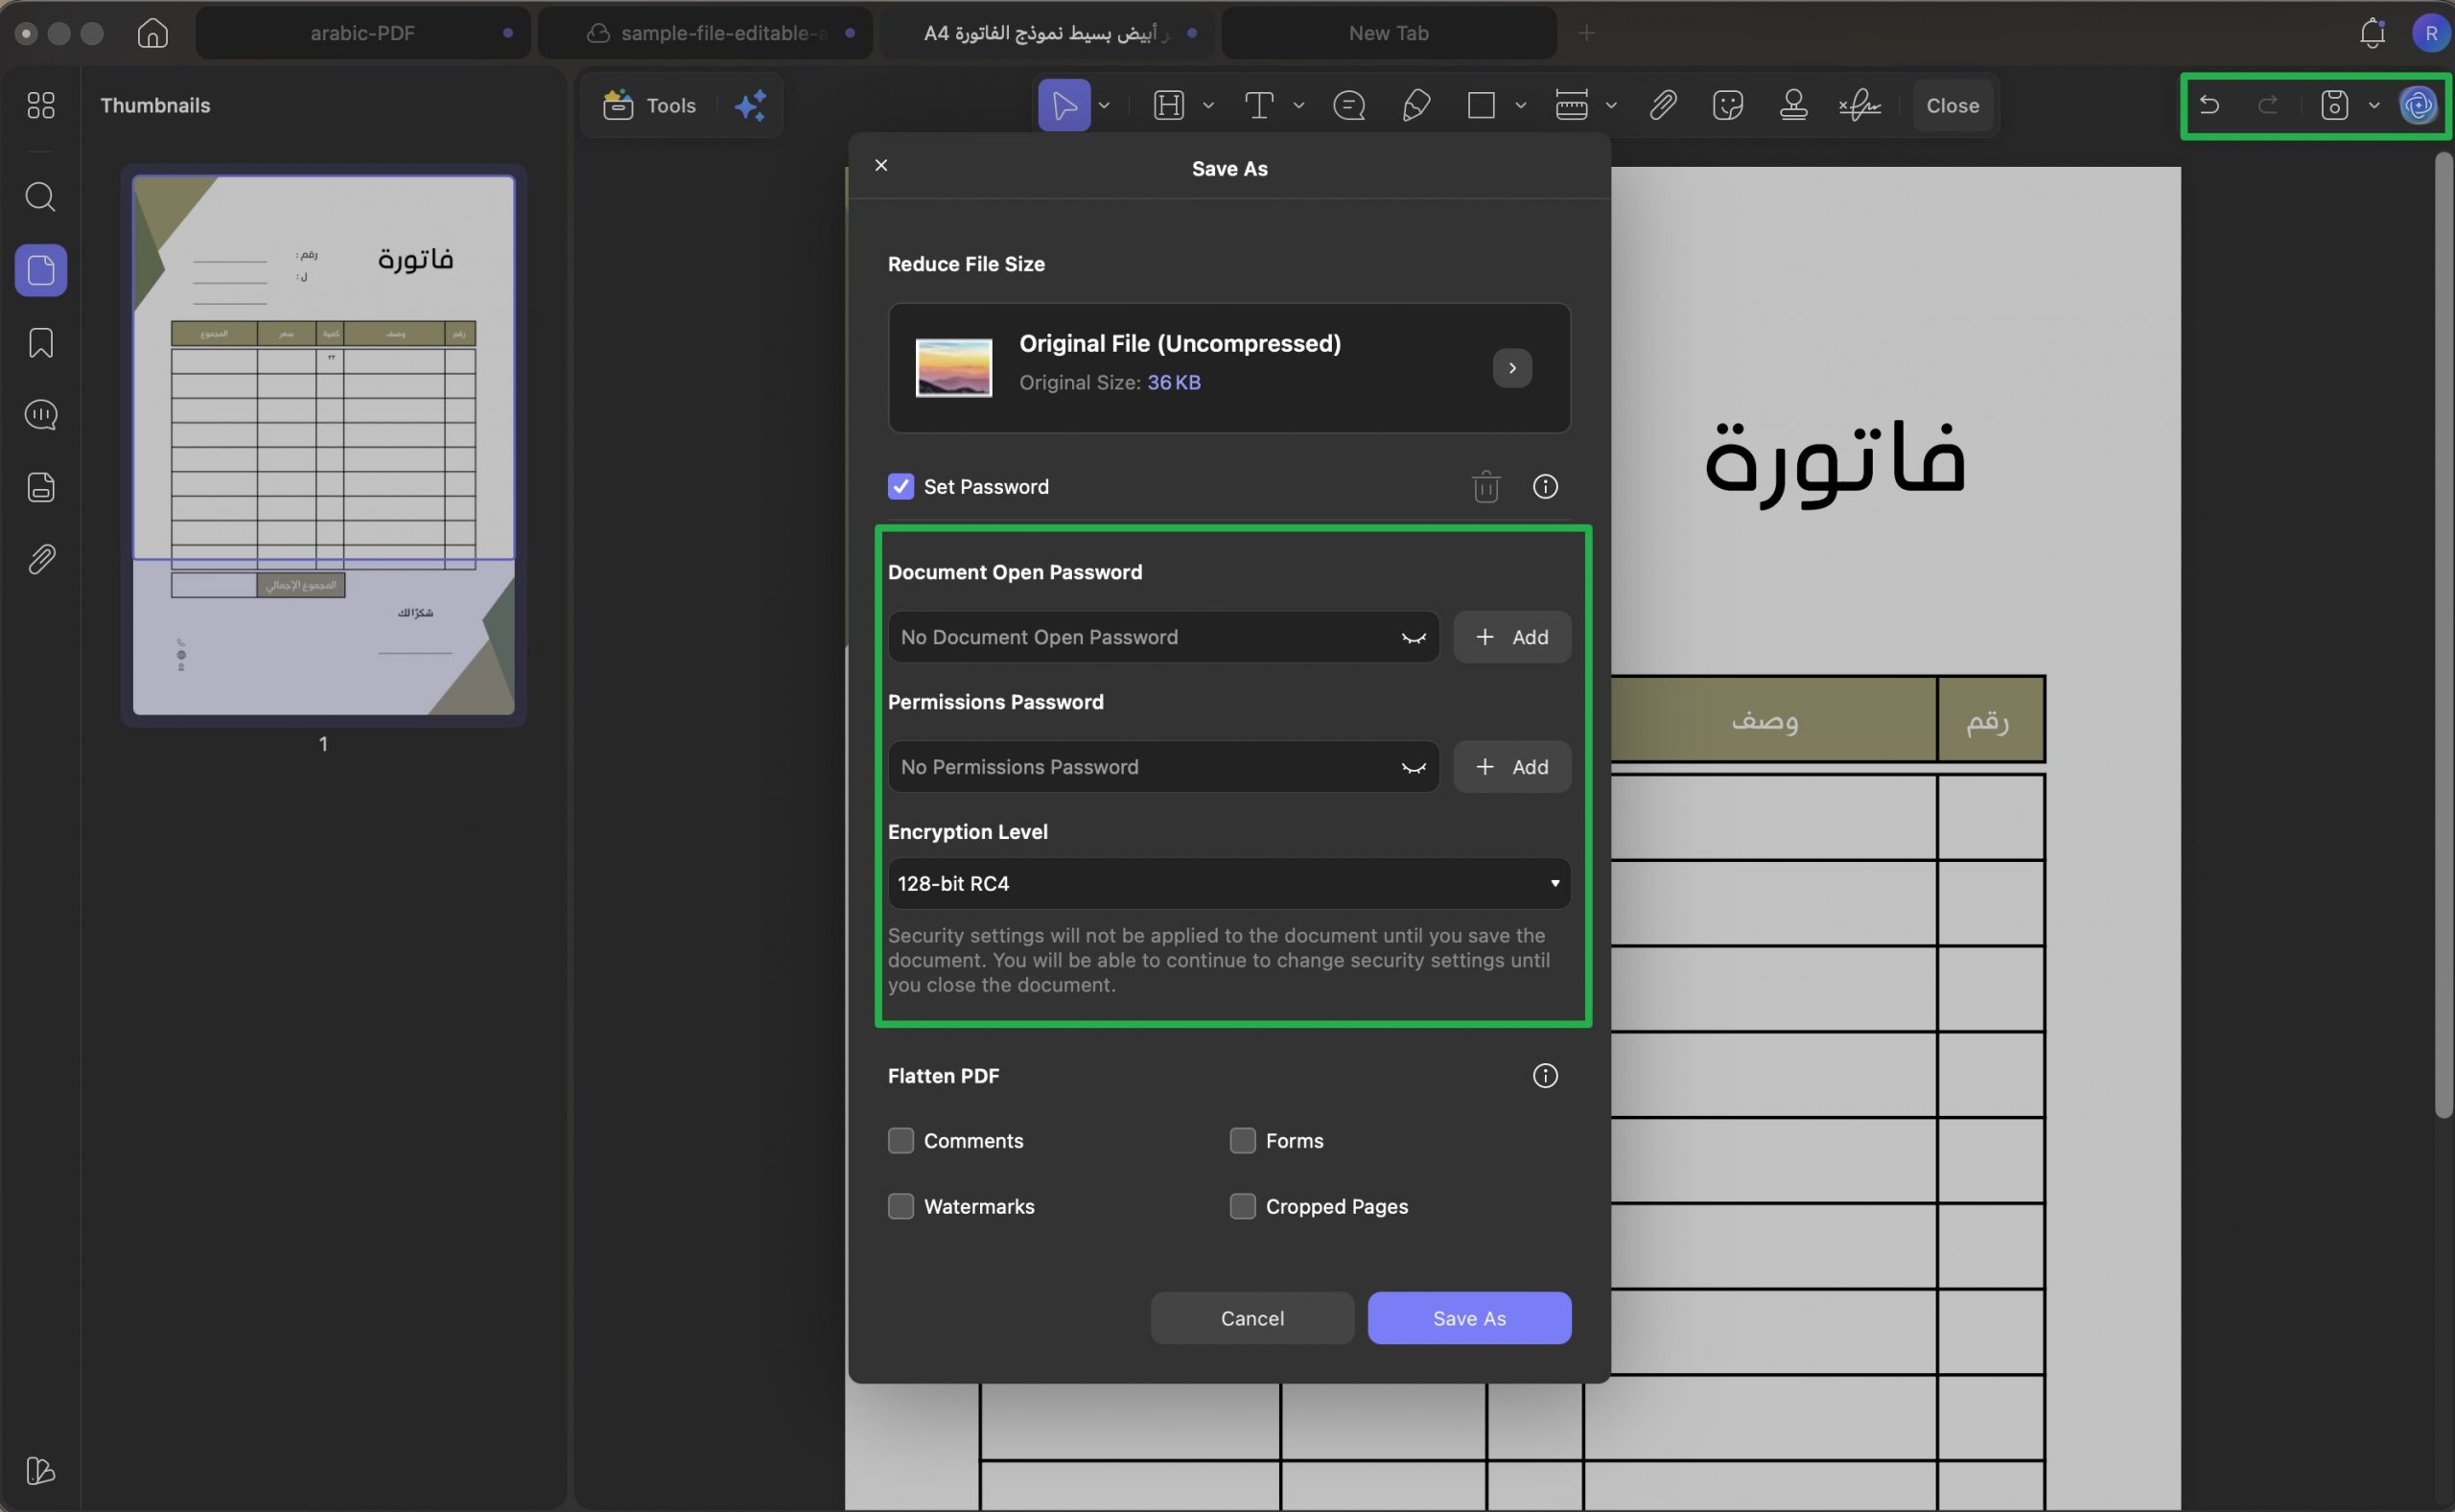Check the Watermarks flatten checkbox

900,1206
